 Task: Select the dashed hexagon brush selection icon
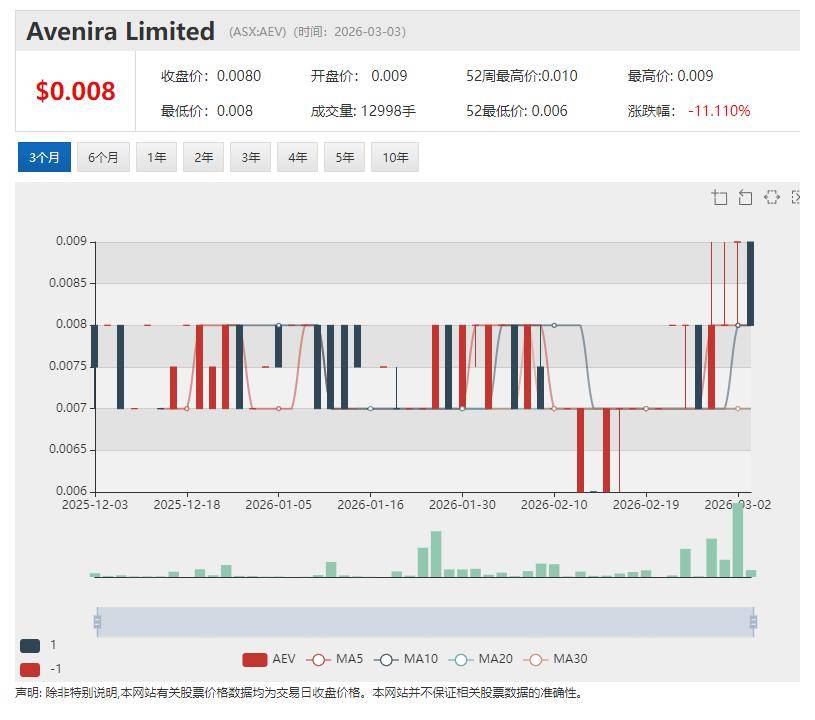click(x=771, y=197)
